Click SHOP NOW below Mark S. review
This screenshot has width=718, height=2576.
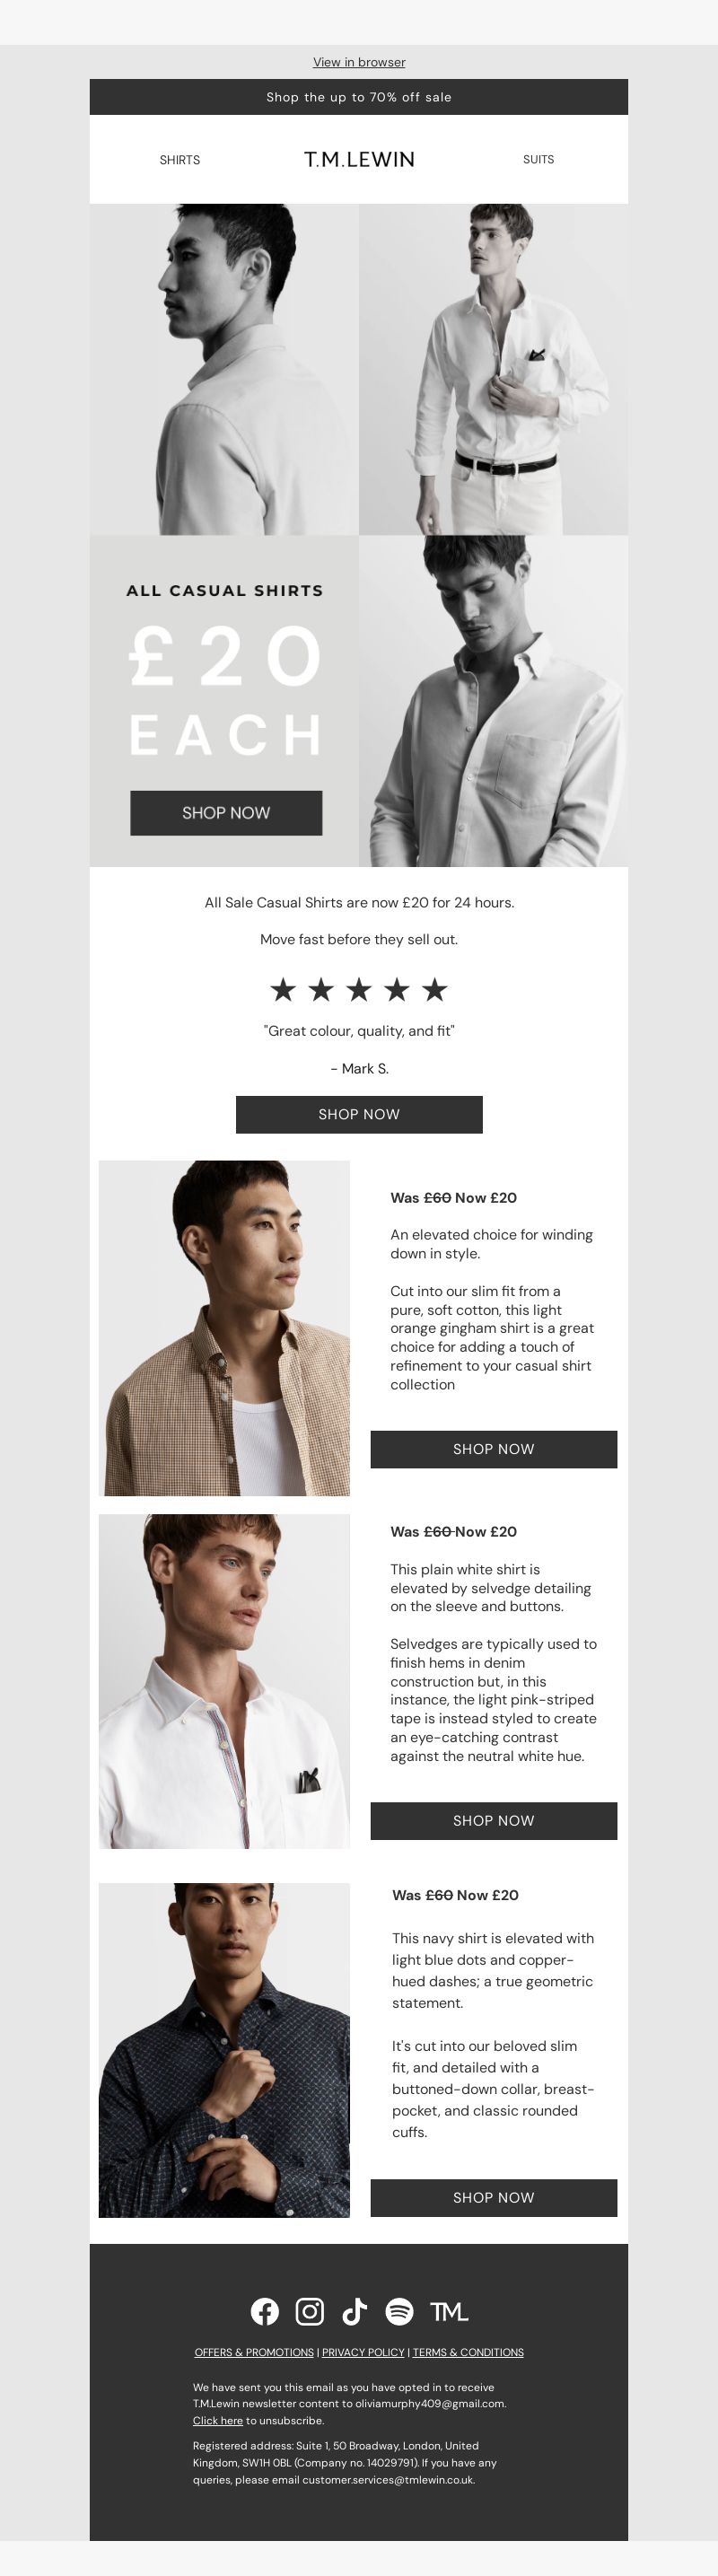(359, 1114)
